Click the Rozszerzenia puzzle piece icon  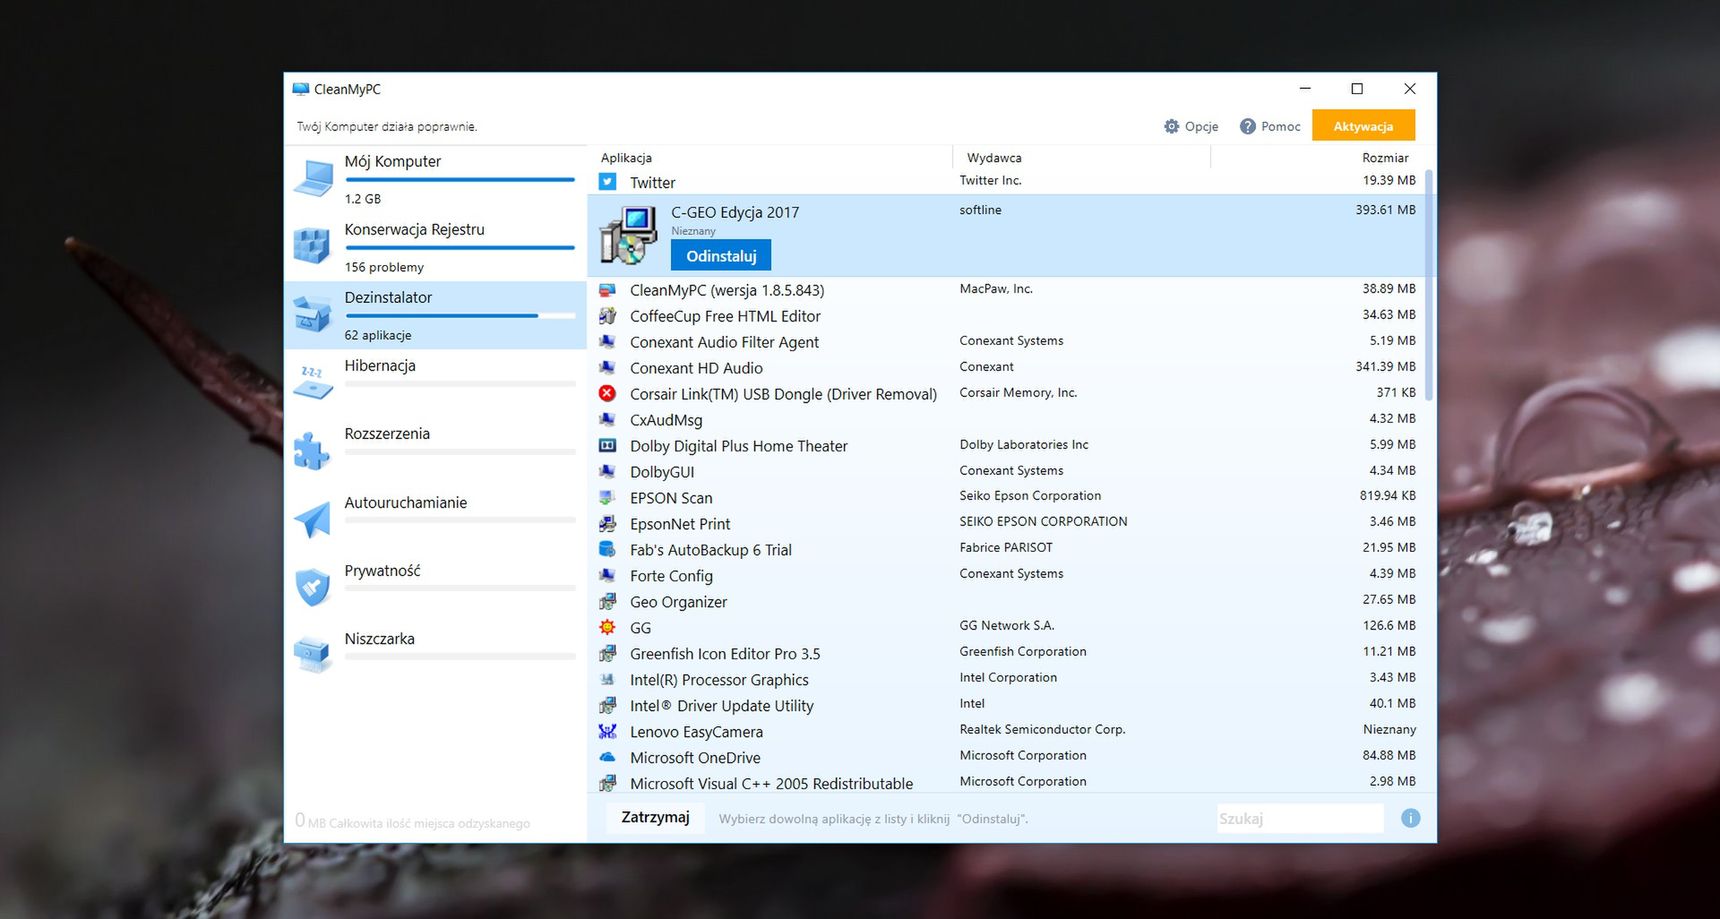(x=311, y=451)
